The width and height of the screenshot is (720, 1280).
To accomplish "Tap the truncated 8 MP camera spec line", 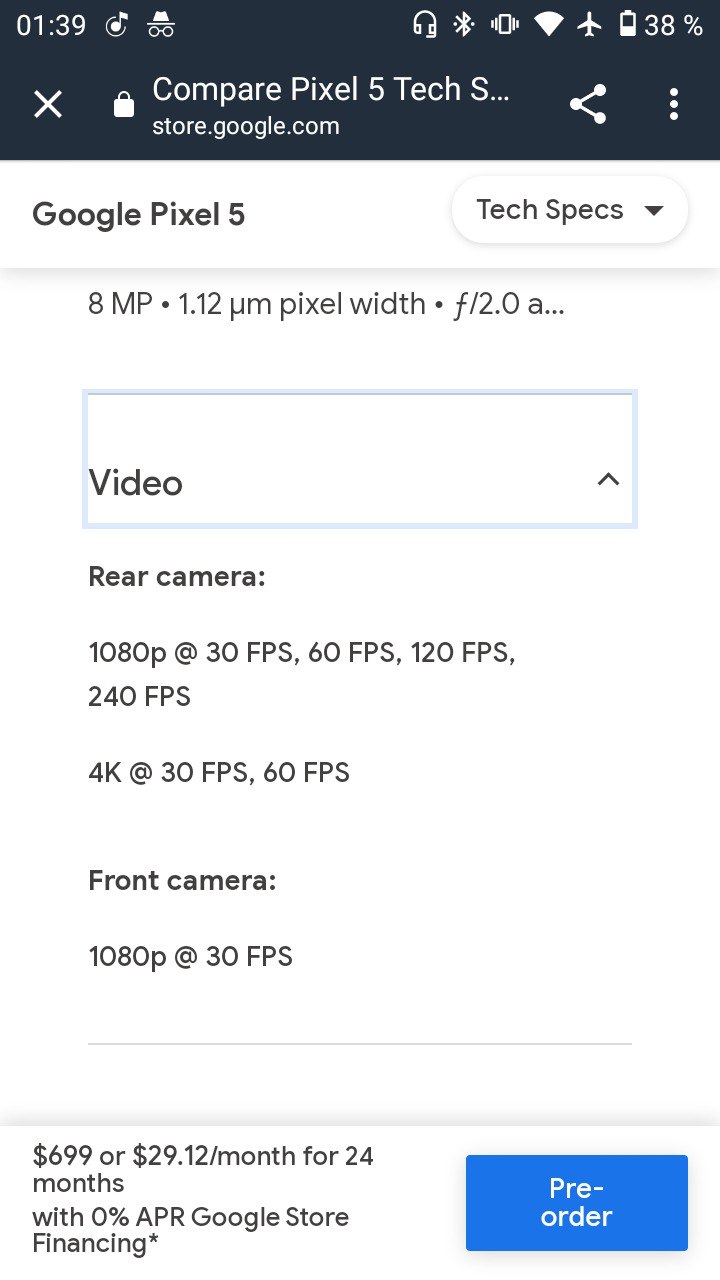I will [x=326, y=304].
